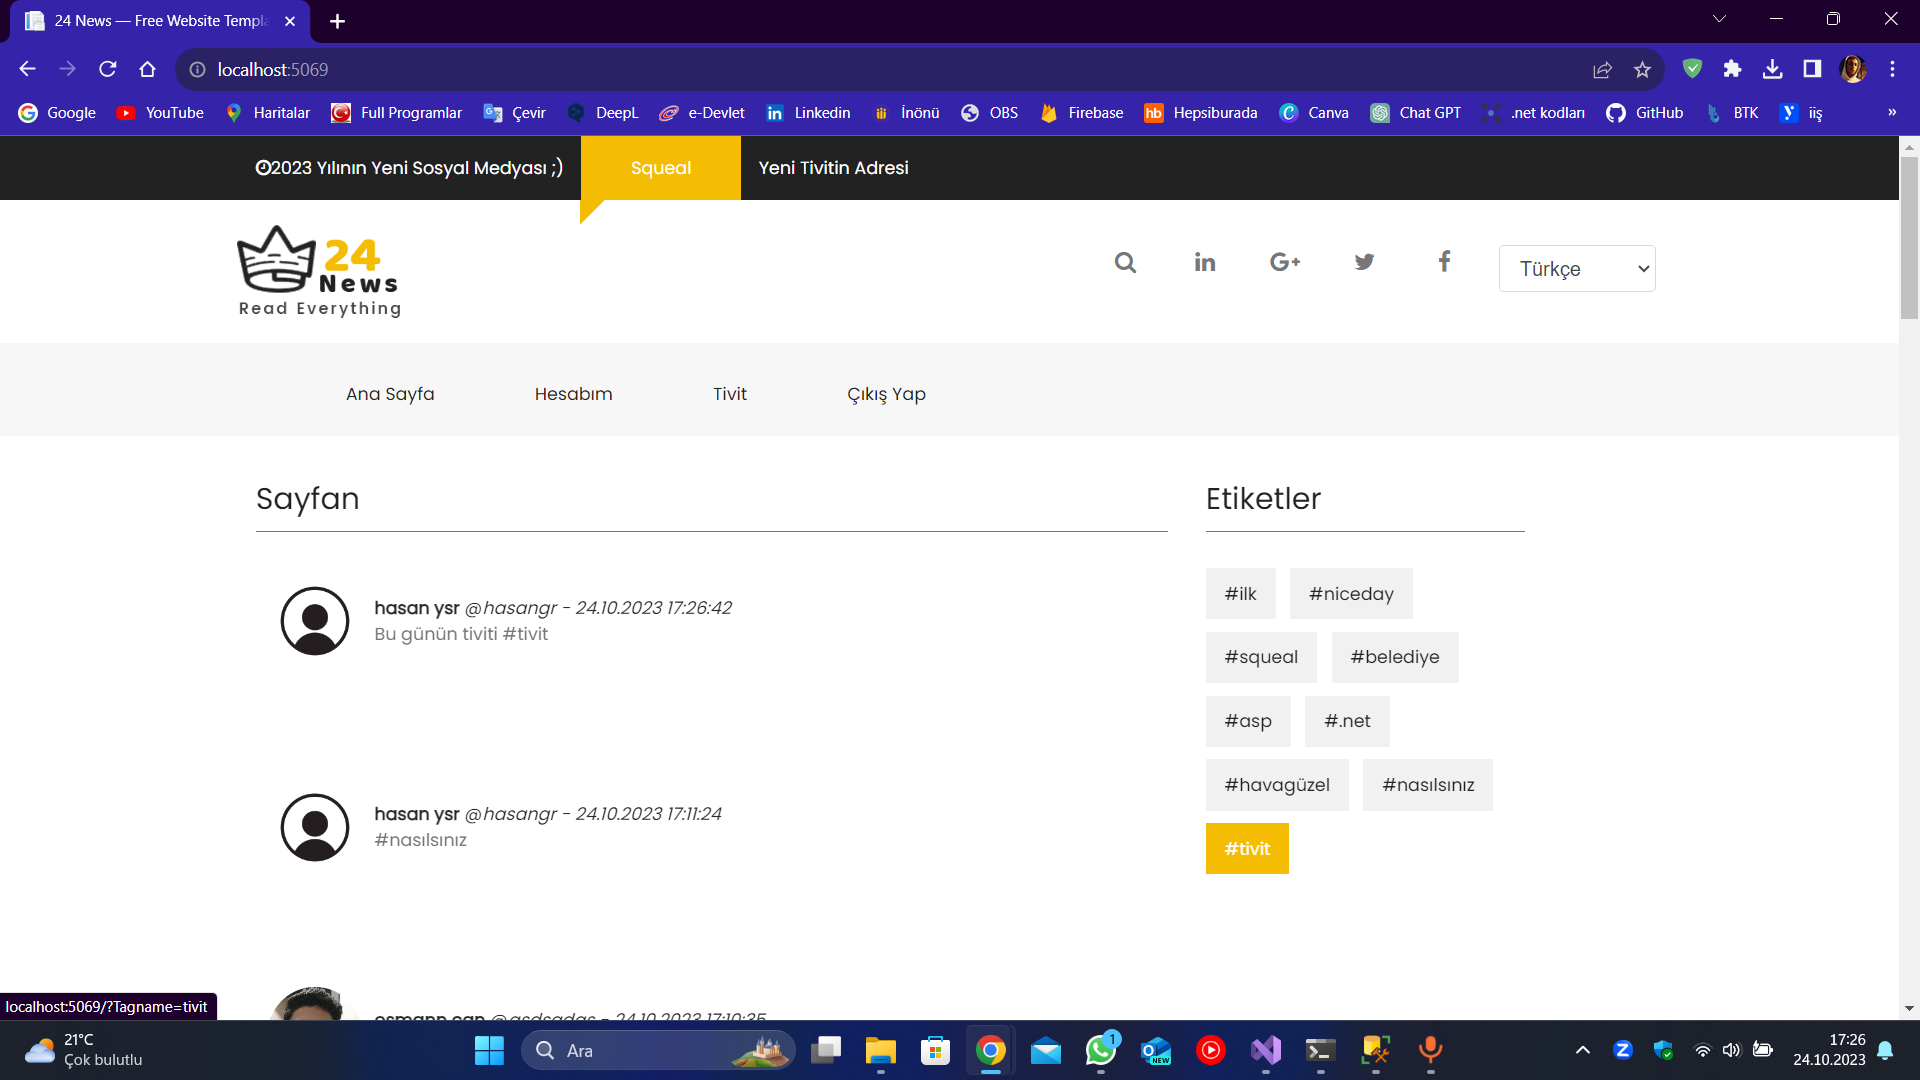Click the LinkedIn icon in the site header

1204,262
